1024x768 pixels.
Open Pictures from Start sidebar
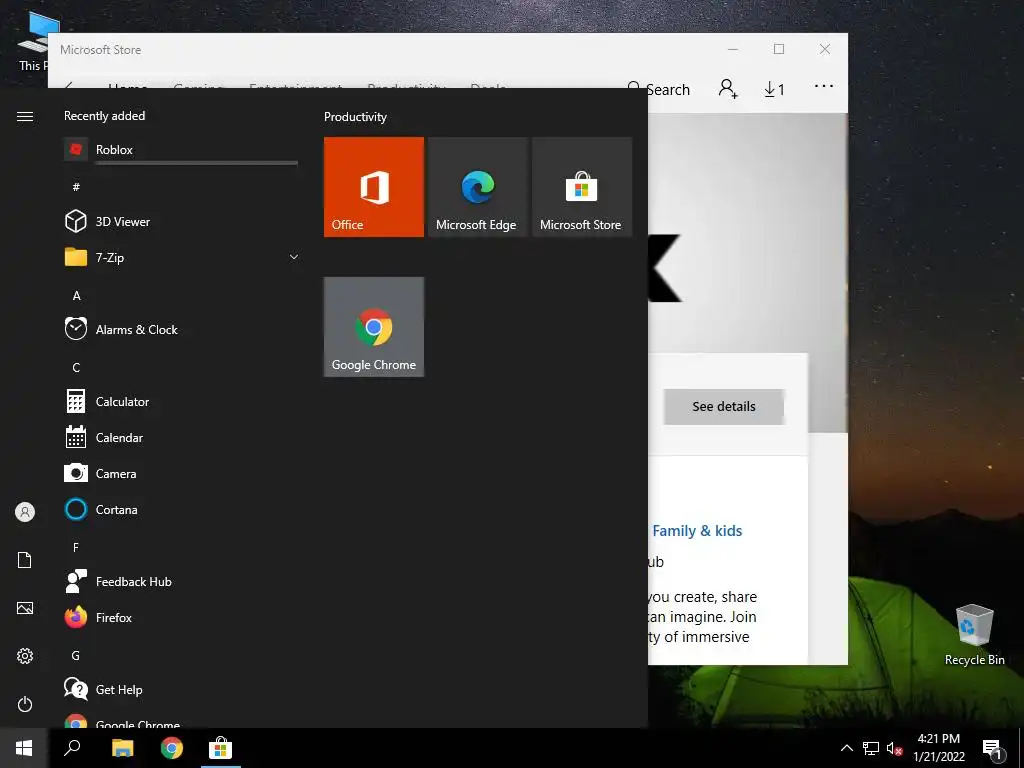(x=25, y=608)
